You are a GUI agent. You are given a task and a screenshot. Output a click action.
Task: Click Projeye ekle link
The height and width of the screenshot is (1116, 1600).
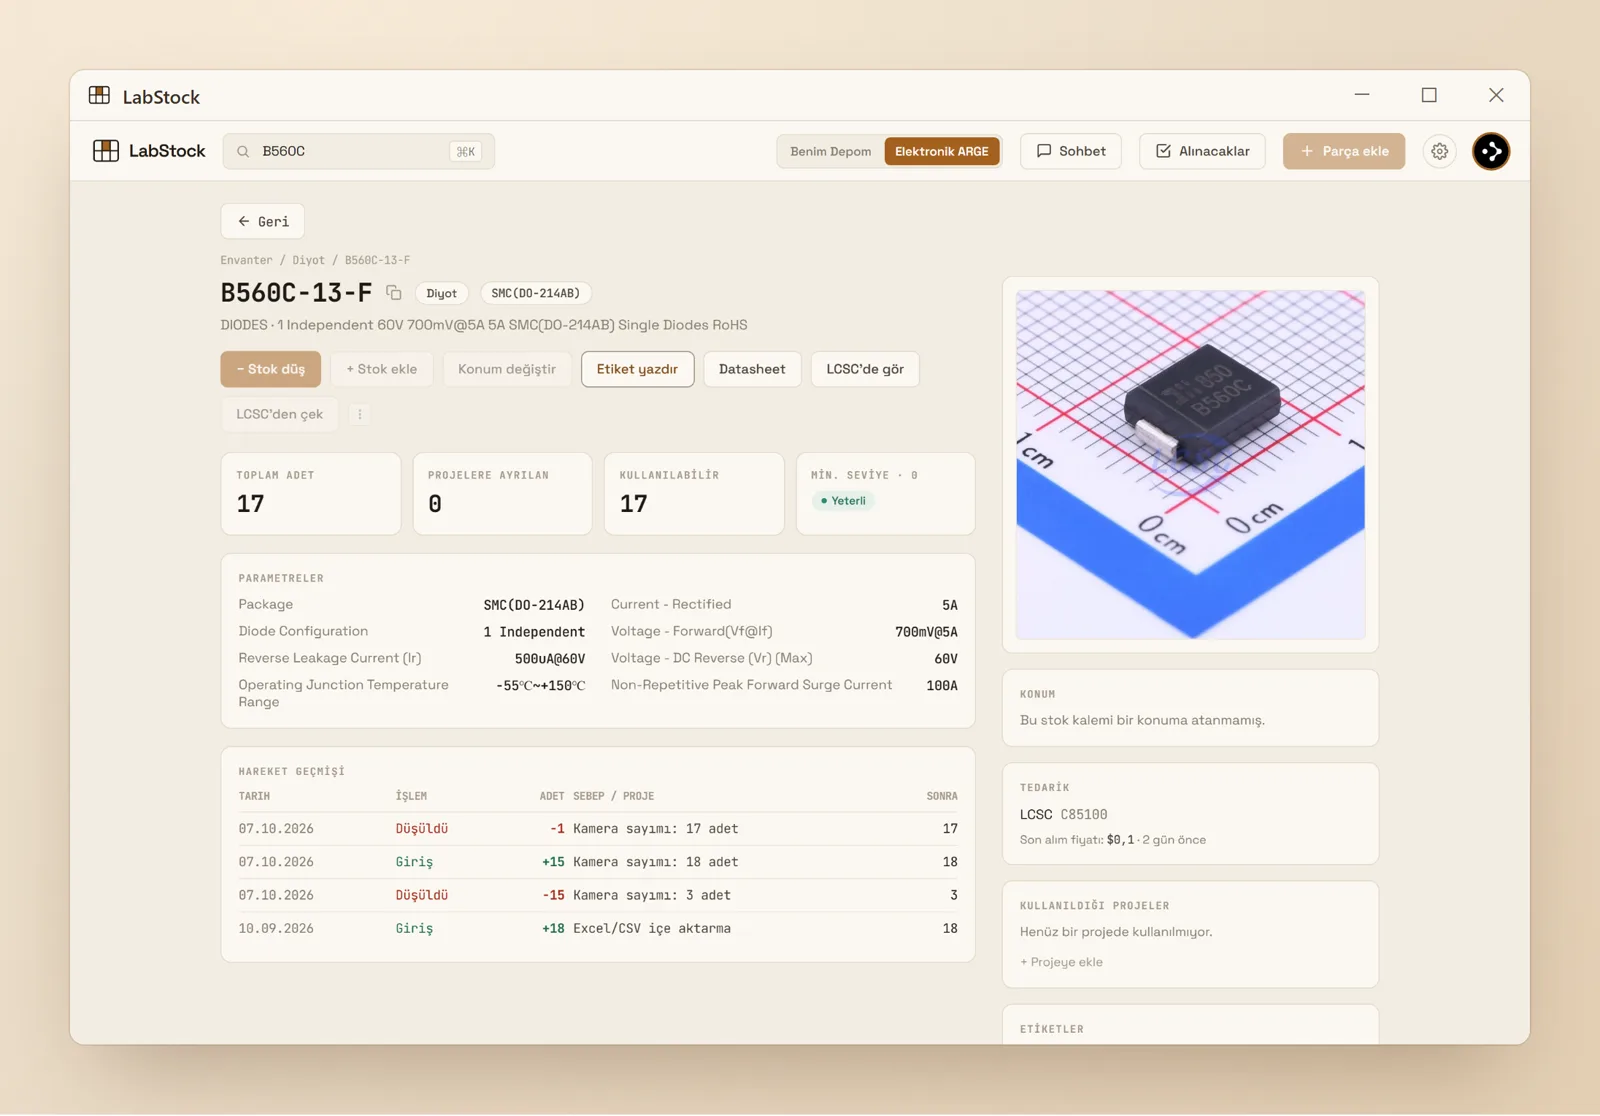point(1061,962)
